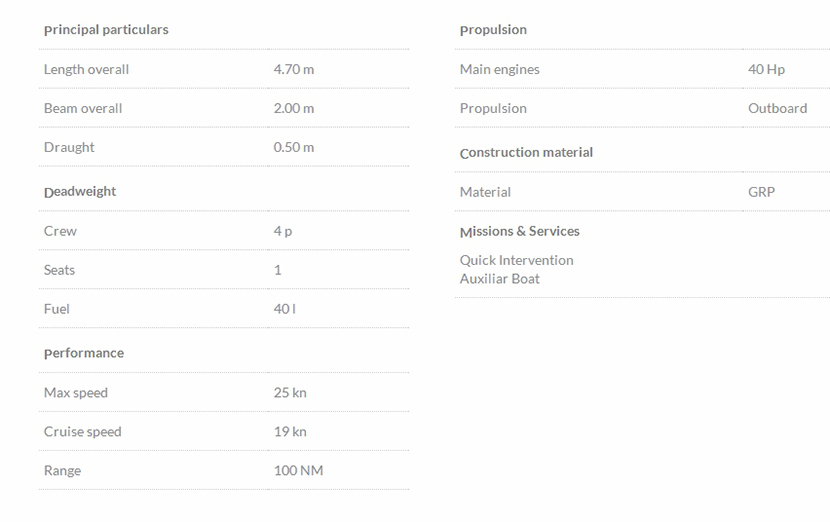830x522 pixels.
Task: Select the Max speed label
Action: 75,393
